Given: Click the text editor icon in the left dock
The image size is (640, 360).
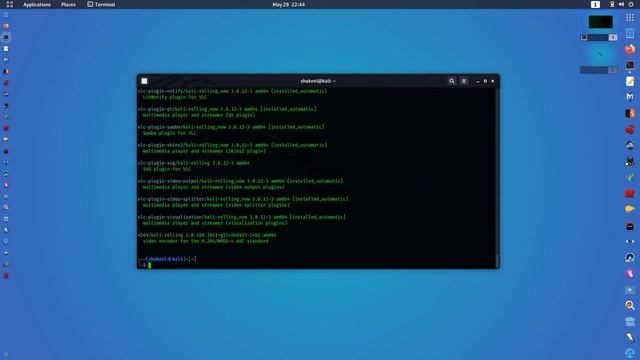Looking at the screenshot, I should click(6, 49).
